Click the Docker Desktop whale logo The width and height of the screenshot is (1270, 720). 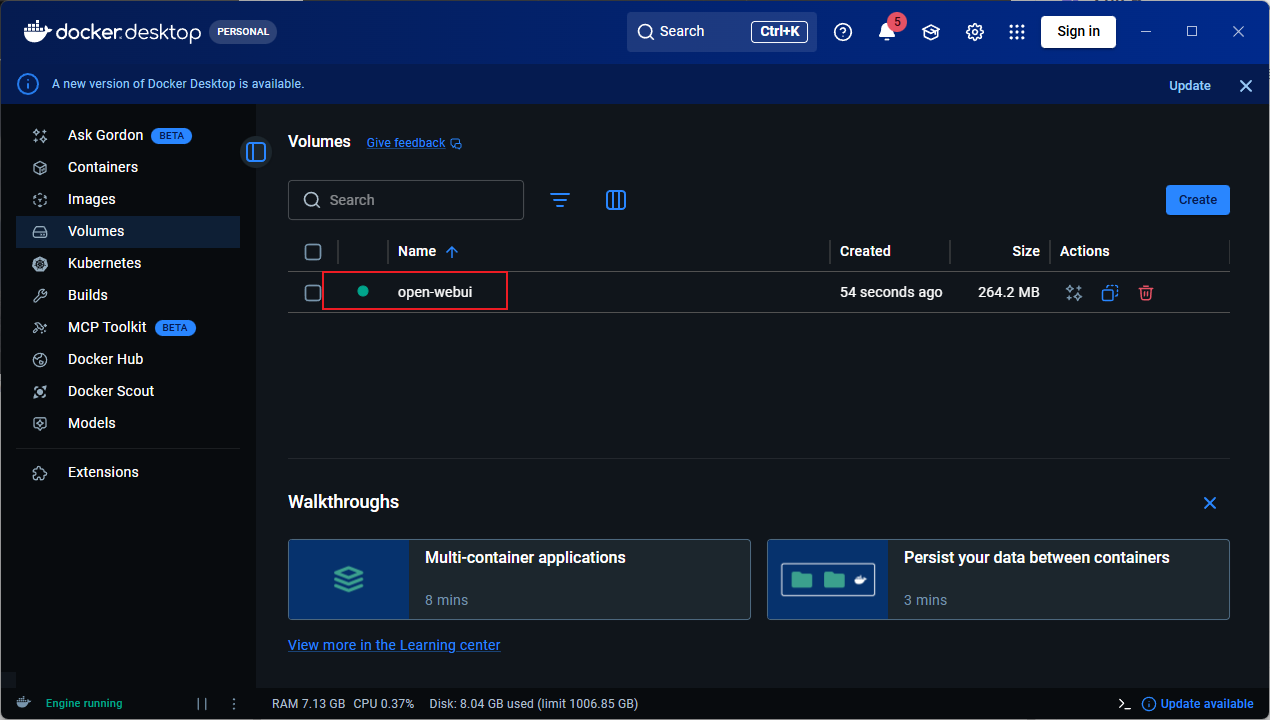[113, 32]
